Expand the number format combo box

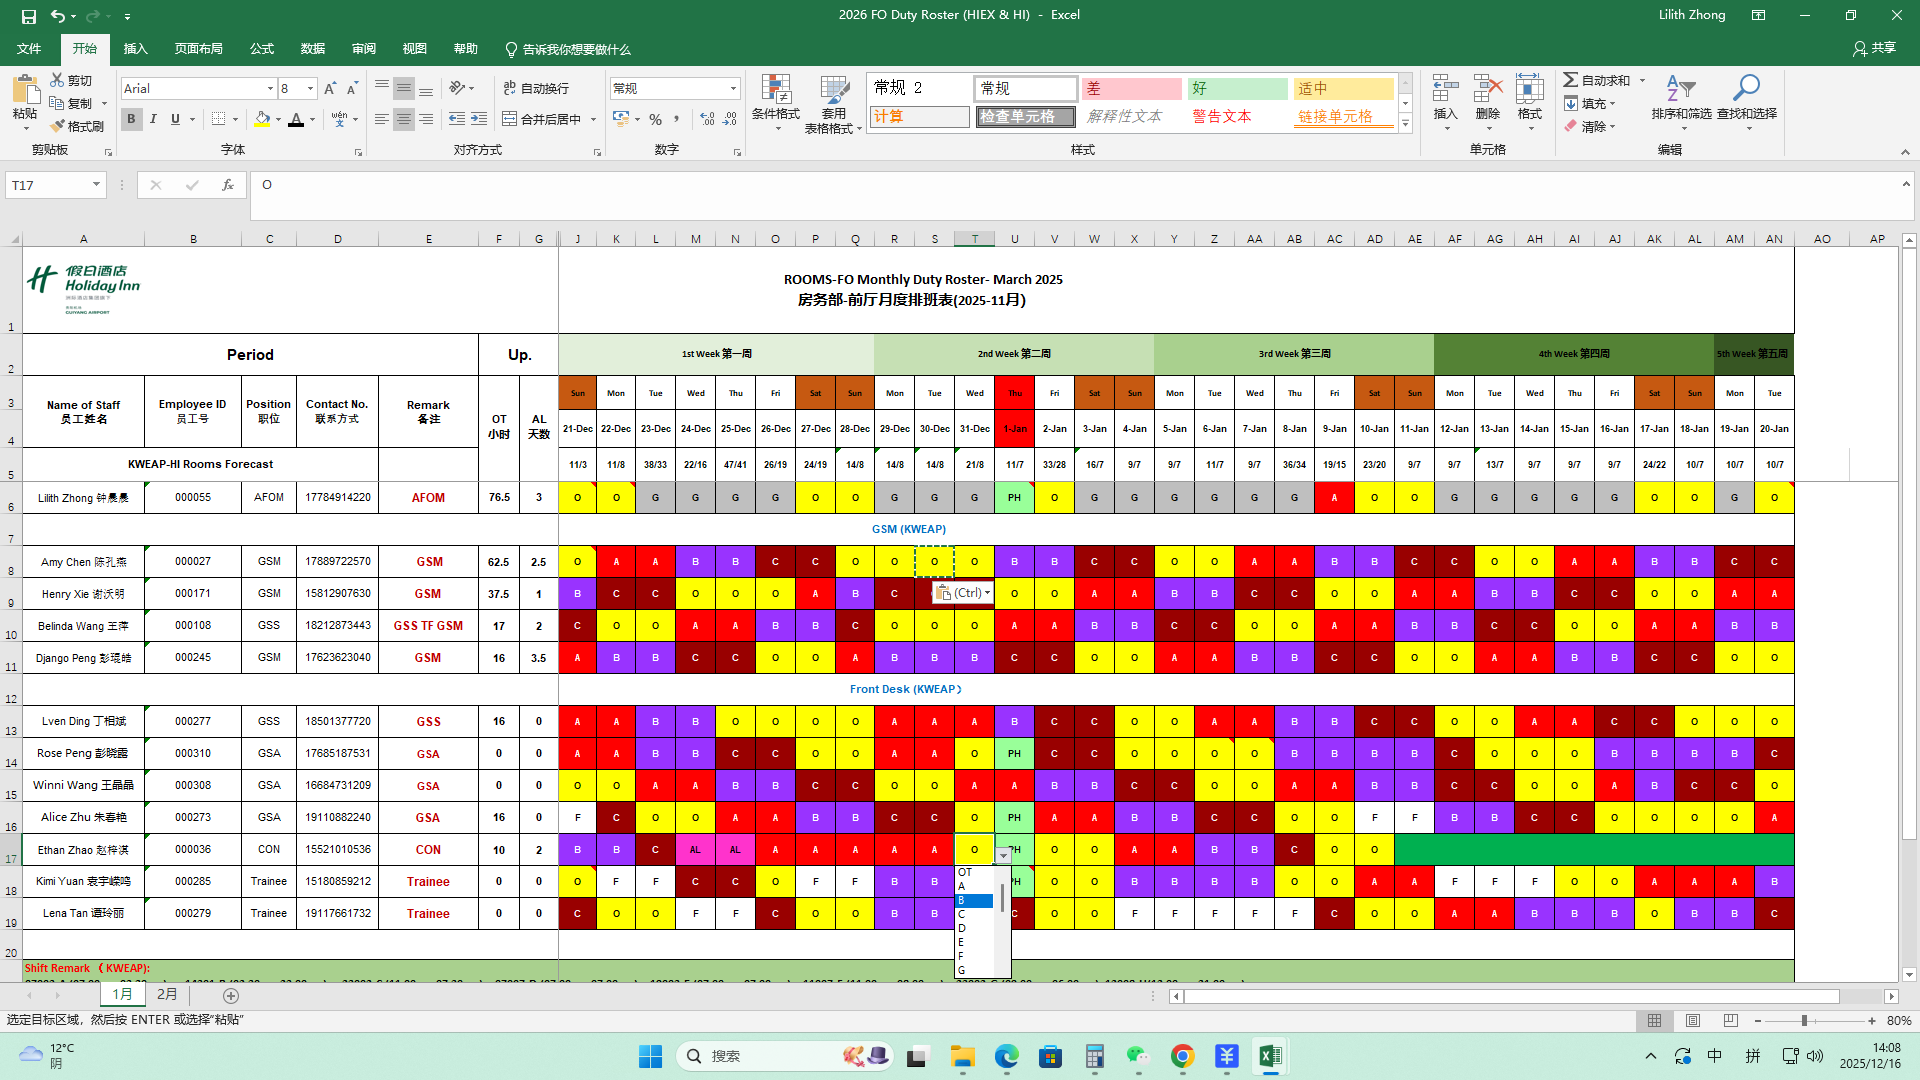pos(733,89)
